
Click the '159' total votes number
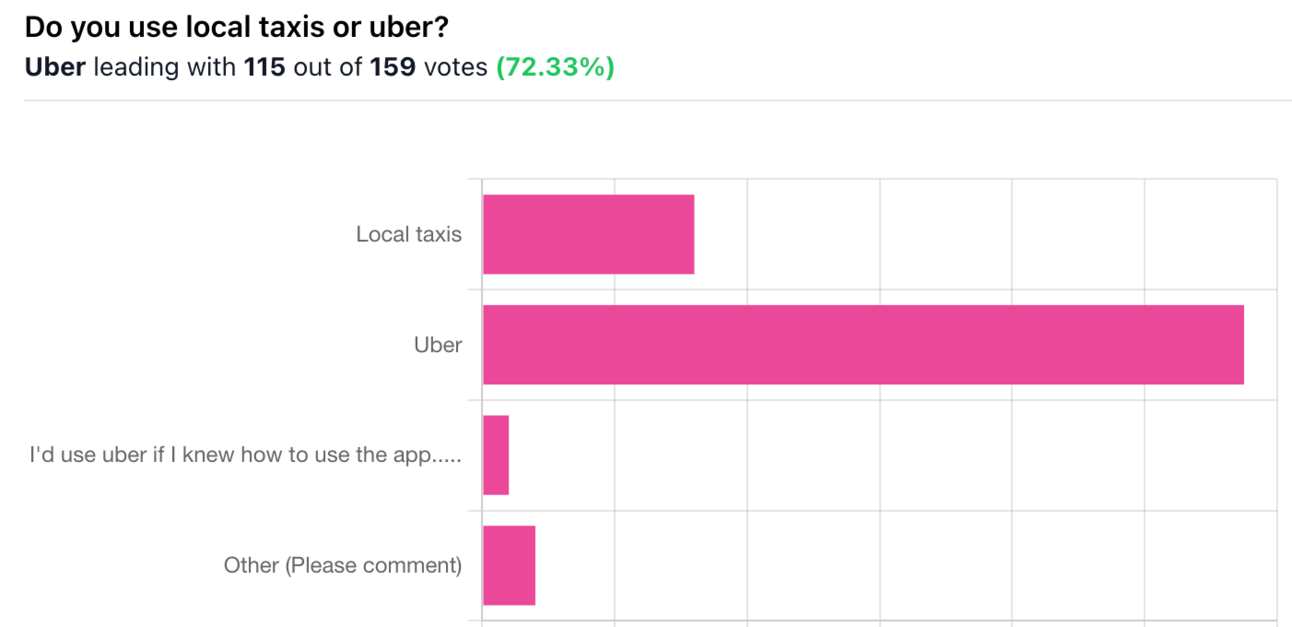393,68
